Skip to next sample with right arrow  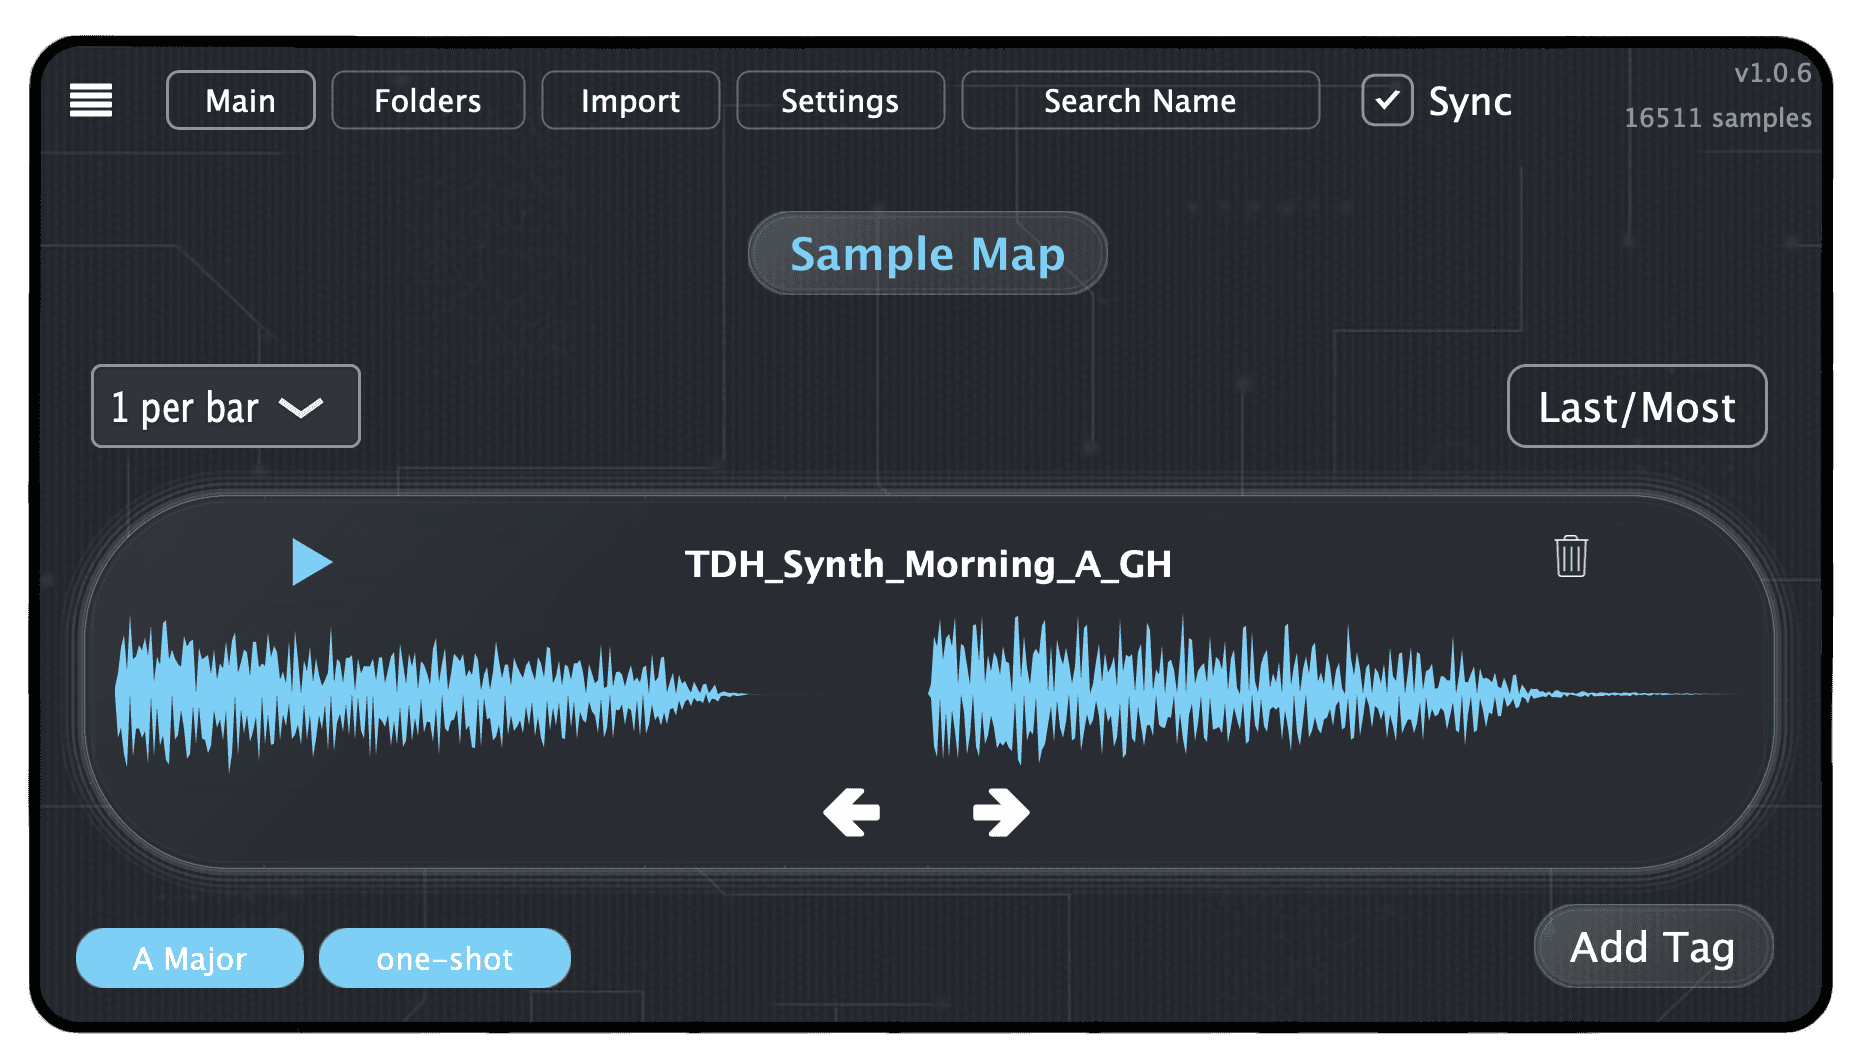click(x=1000, y=812)
